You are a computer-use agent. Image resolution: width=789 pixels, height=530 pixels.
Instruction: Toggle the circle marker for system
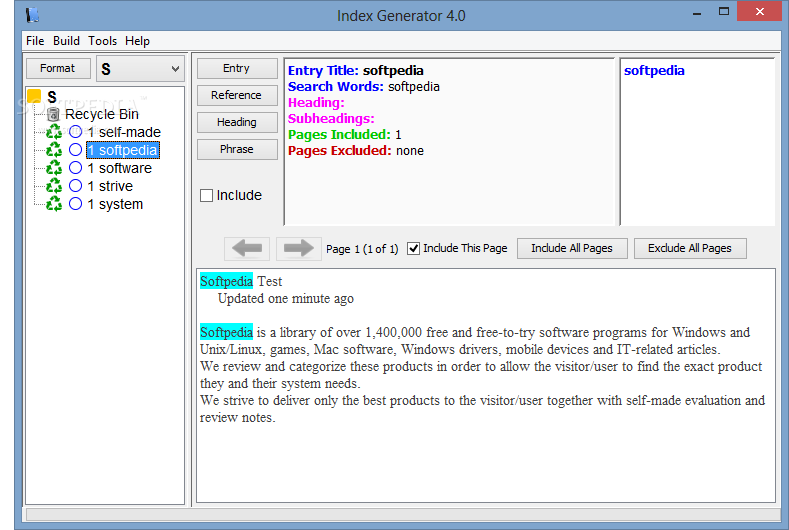(75, 204)
